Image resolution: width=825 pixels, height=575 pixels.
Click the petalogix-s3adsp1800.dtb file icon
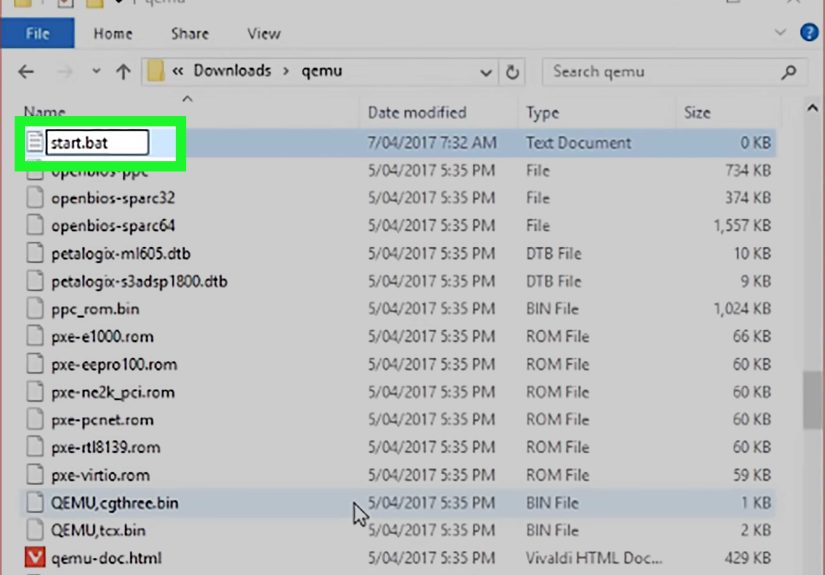point(35,281)
